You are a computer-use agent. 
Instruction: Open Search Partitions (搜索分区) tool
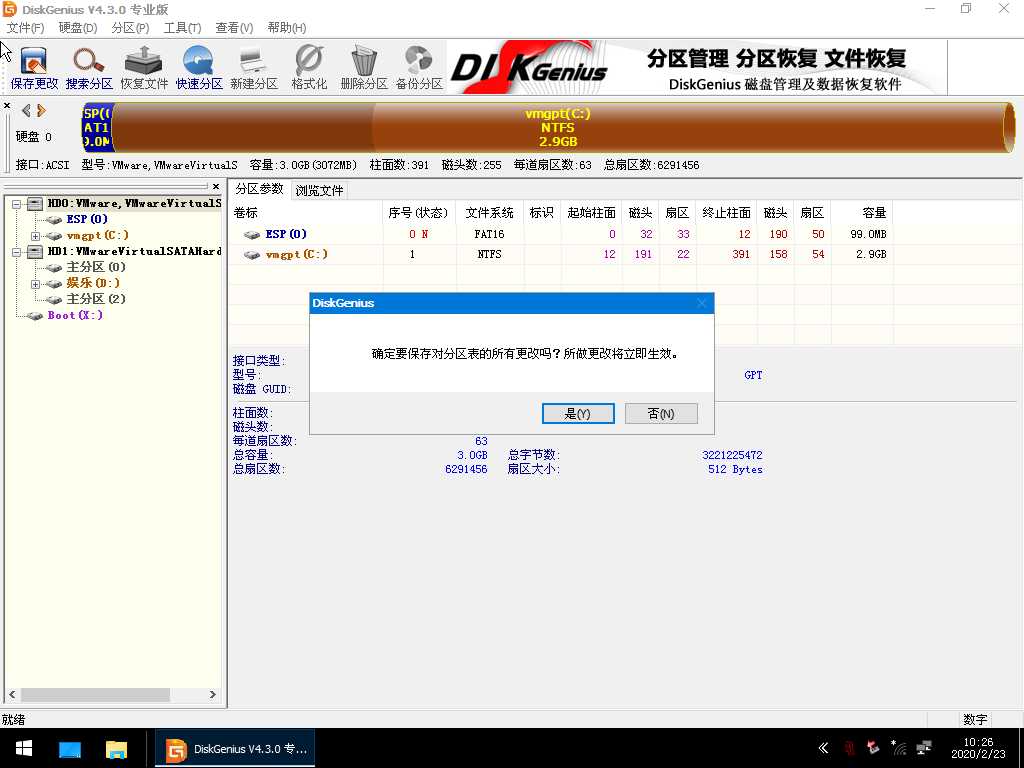click(x=89, y=68)
